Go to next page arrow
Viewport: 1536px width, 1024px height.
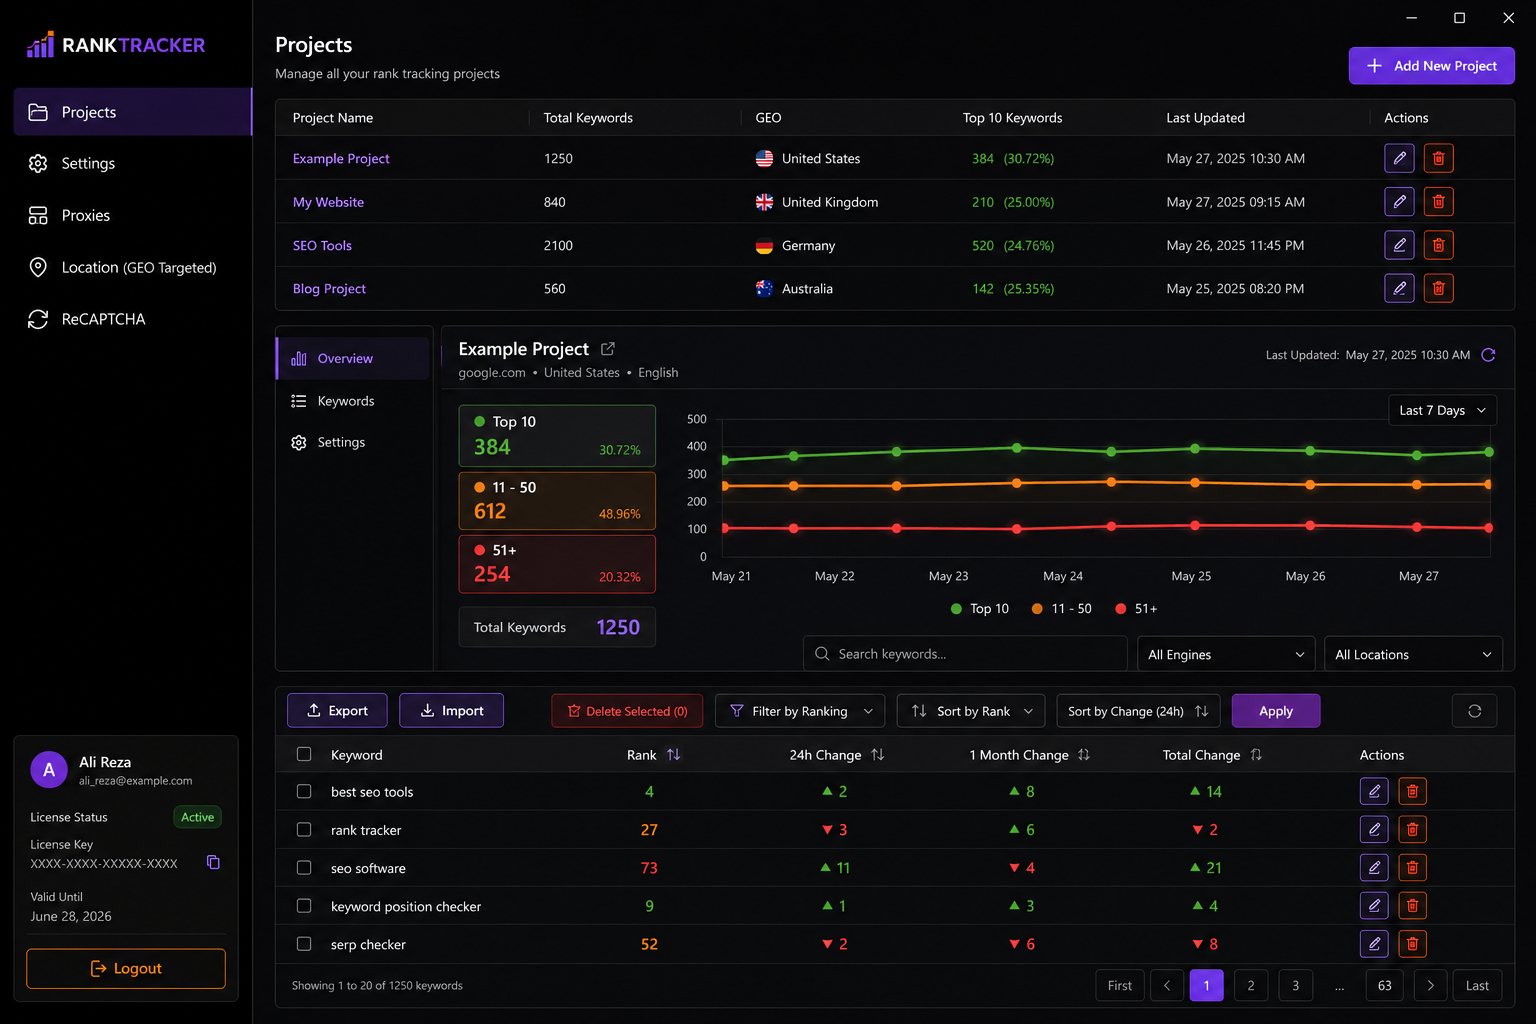click(1431, 985)
